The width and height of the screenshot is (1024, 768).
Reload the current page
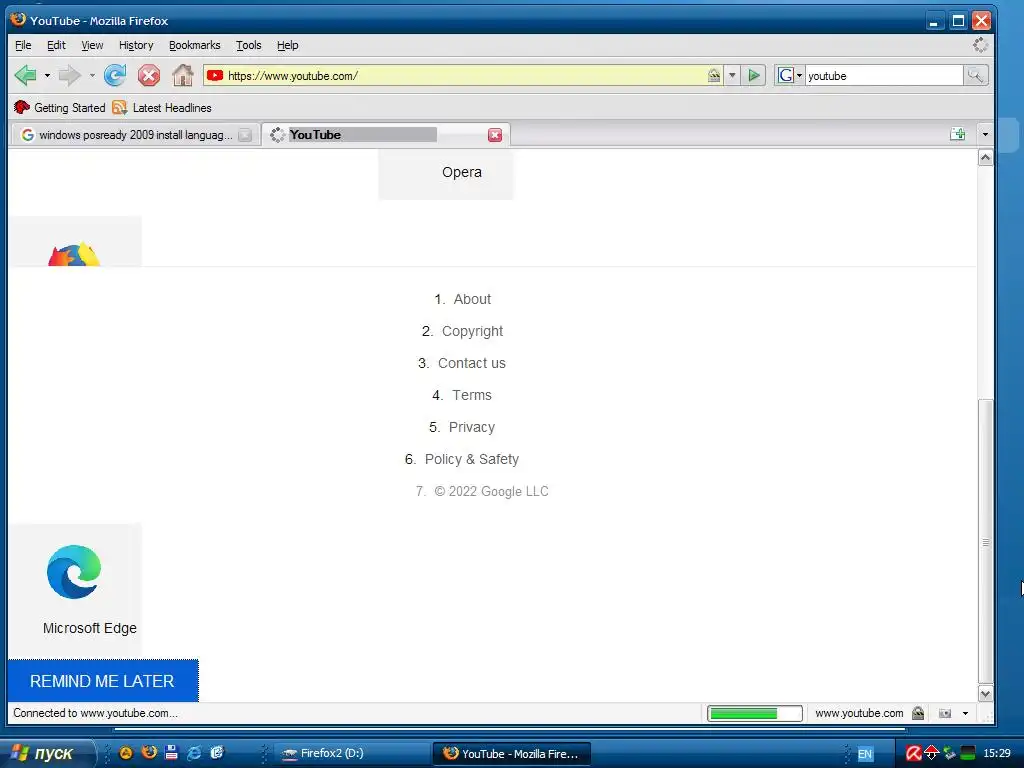115,76
